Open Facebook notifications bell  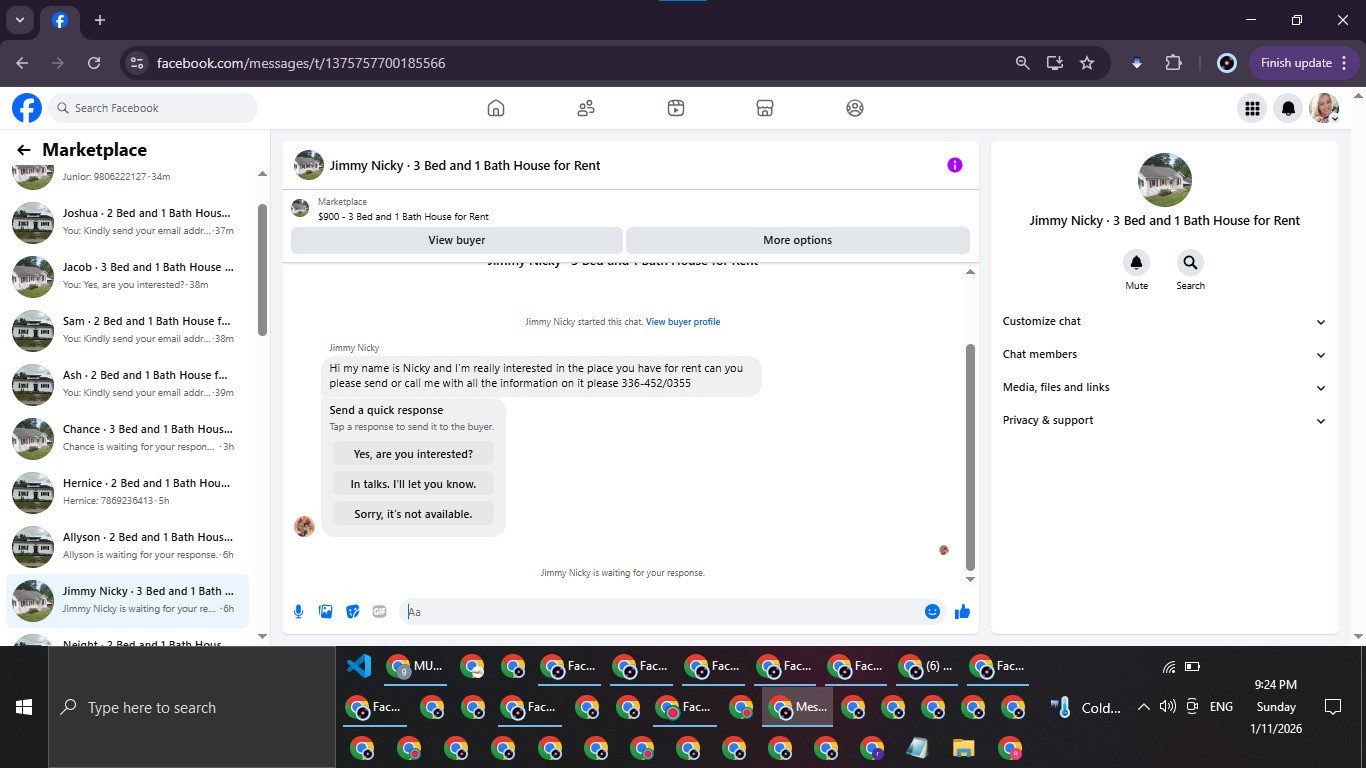1289,108
